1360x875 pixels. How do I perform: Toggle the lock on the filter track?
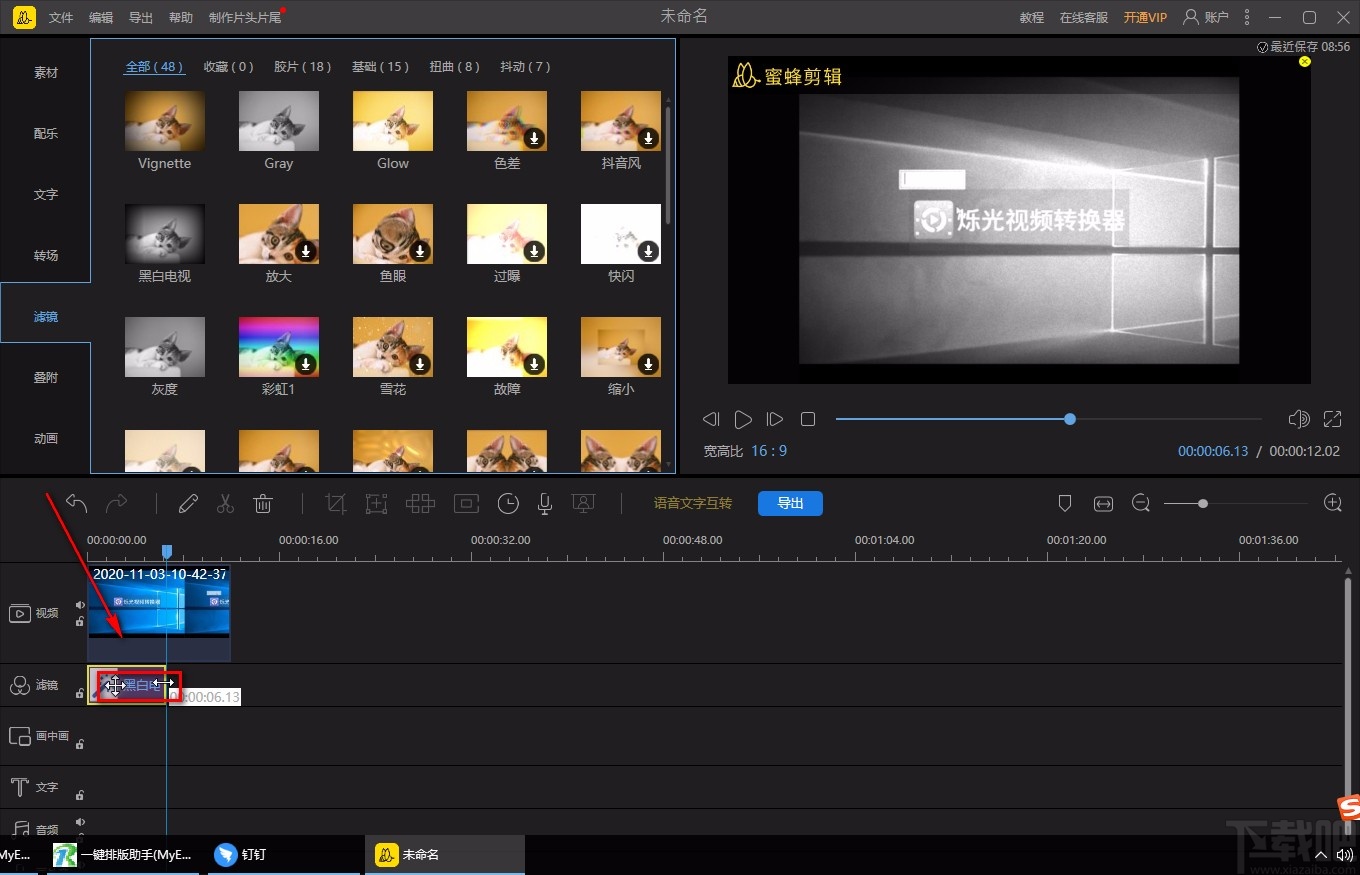click(80, 693)
